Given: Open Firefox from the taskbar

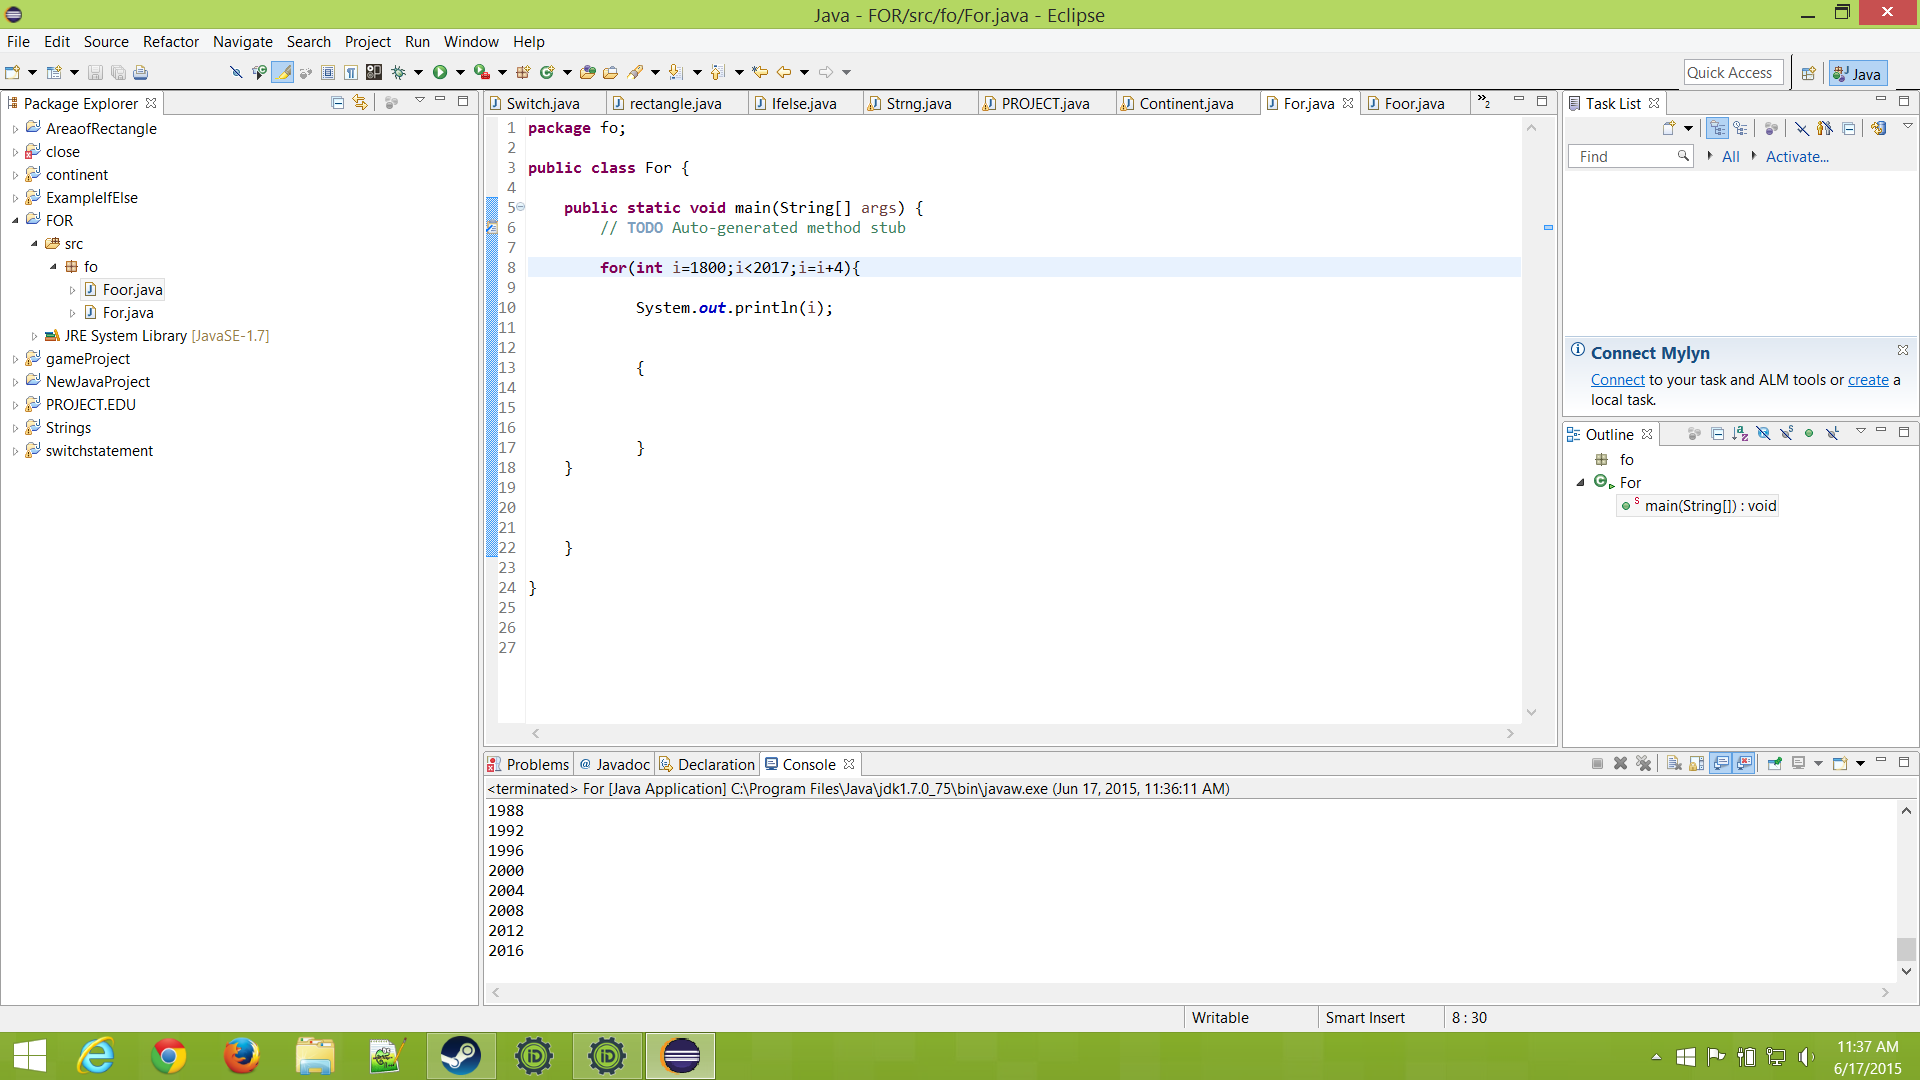Looking at the screenshot, I should point(241,1056).
